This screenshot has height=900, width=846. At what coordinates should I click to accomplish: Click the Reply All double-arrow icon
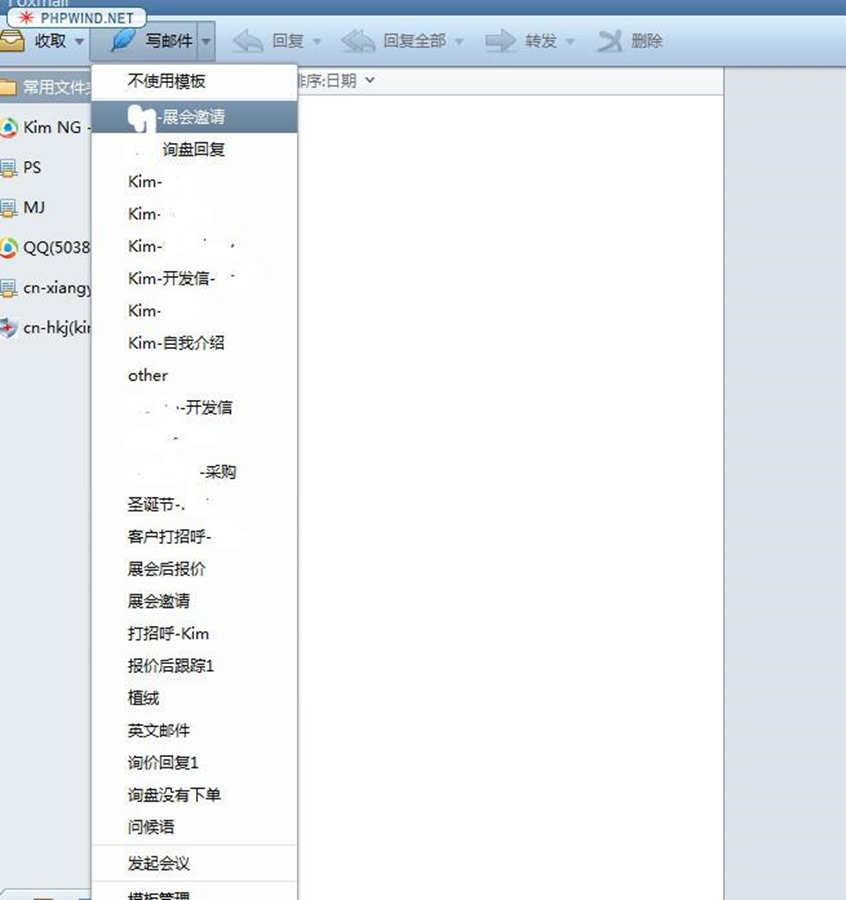point(358,41)
